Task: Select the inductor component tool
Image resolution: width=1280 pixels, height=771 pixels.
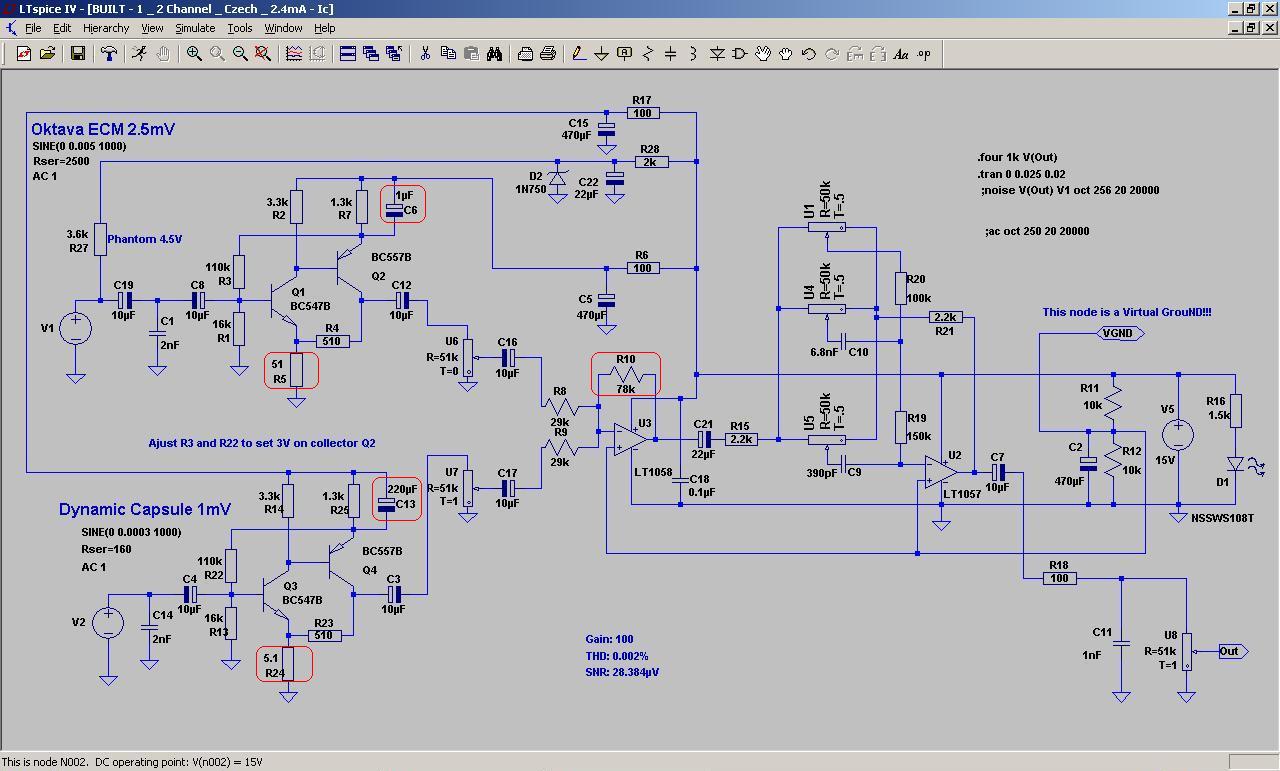Action: point(693,54)
